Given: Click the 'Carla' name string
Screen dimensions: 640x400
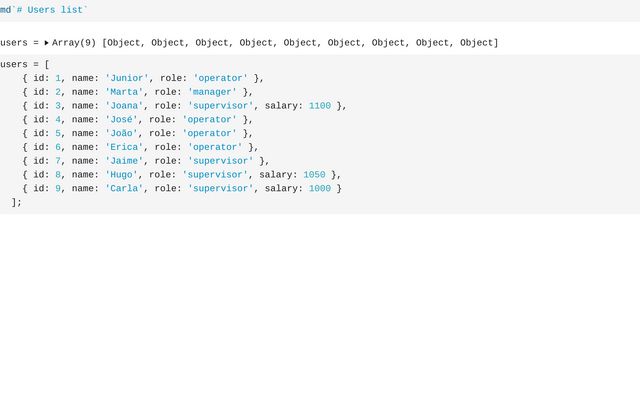Looking at the screenshot, I should [124, 188].
